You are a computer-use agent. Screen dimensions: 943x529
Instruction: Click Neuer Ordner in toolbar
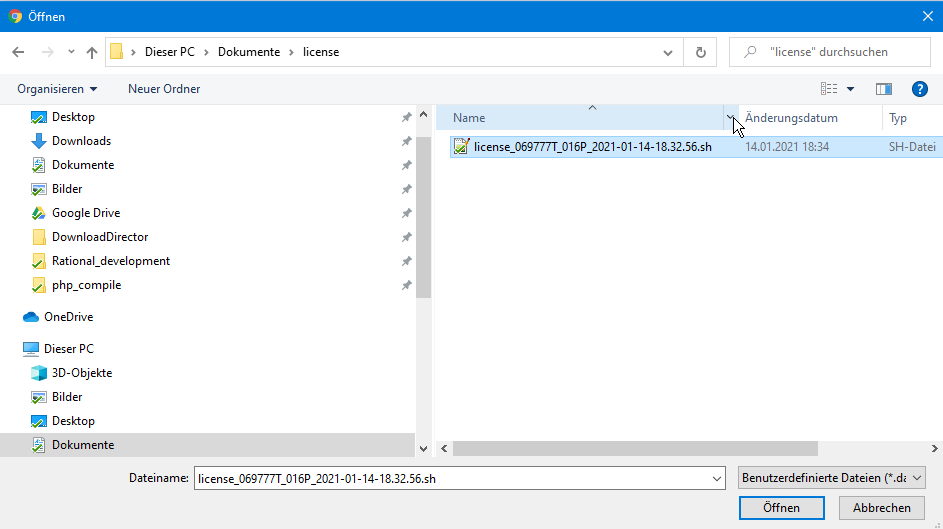164,89
